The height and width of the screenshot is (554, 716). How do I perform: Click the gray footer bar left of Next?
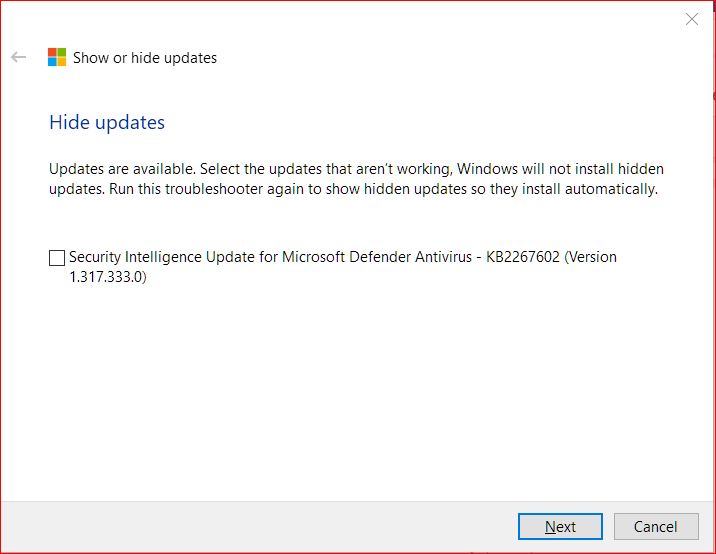[x=250, y=526]
